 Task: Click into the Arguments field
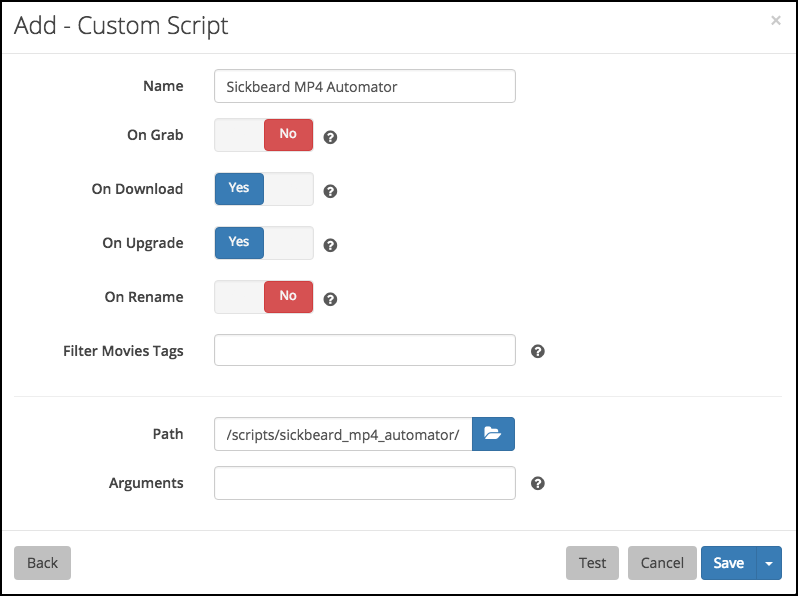(365, 483)
